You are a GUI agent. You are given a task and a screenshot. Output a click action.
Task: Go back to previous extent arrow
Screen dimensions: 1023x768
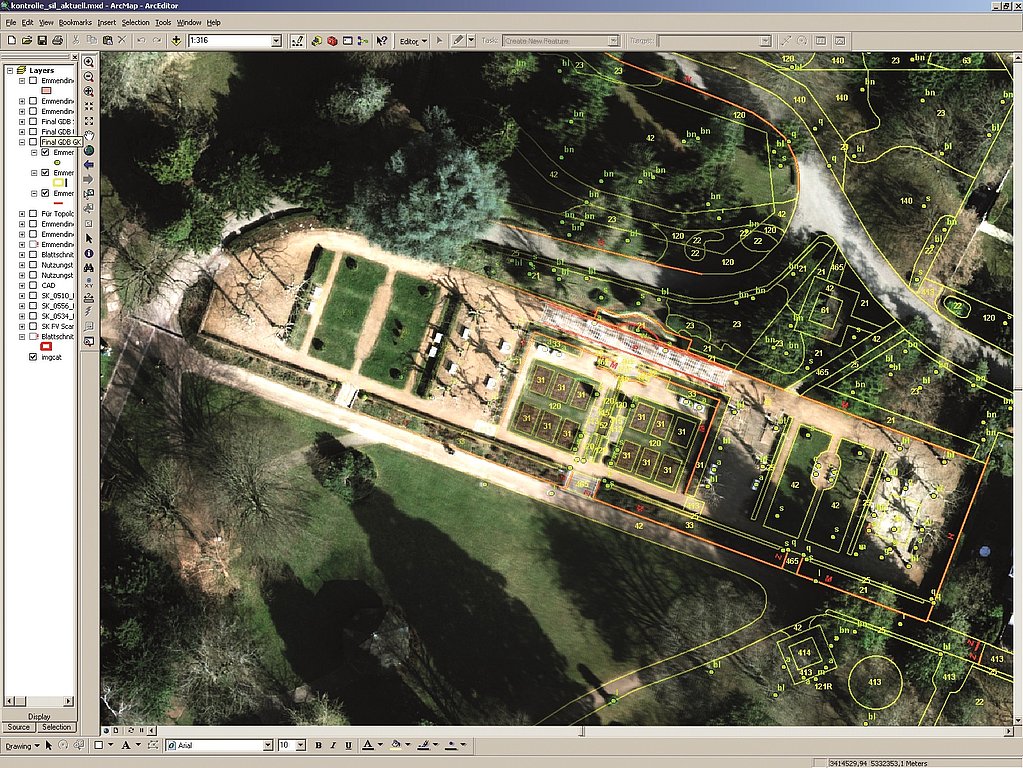coord(89,164)
